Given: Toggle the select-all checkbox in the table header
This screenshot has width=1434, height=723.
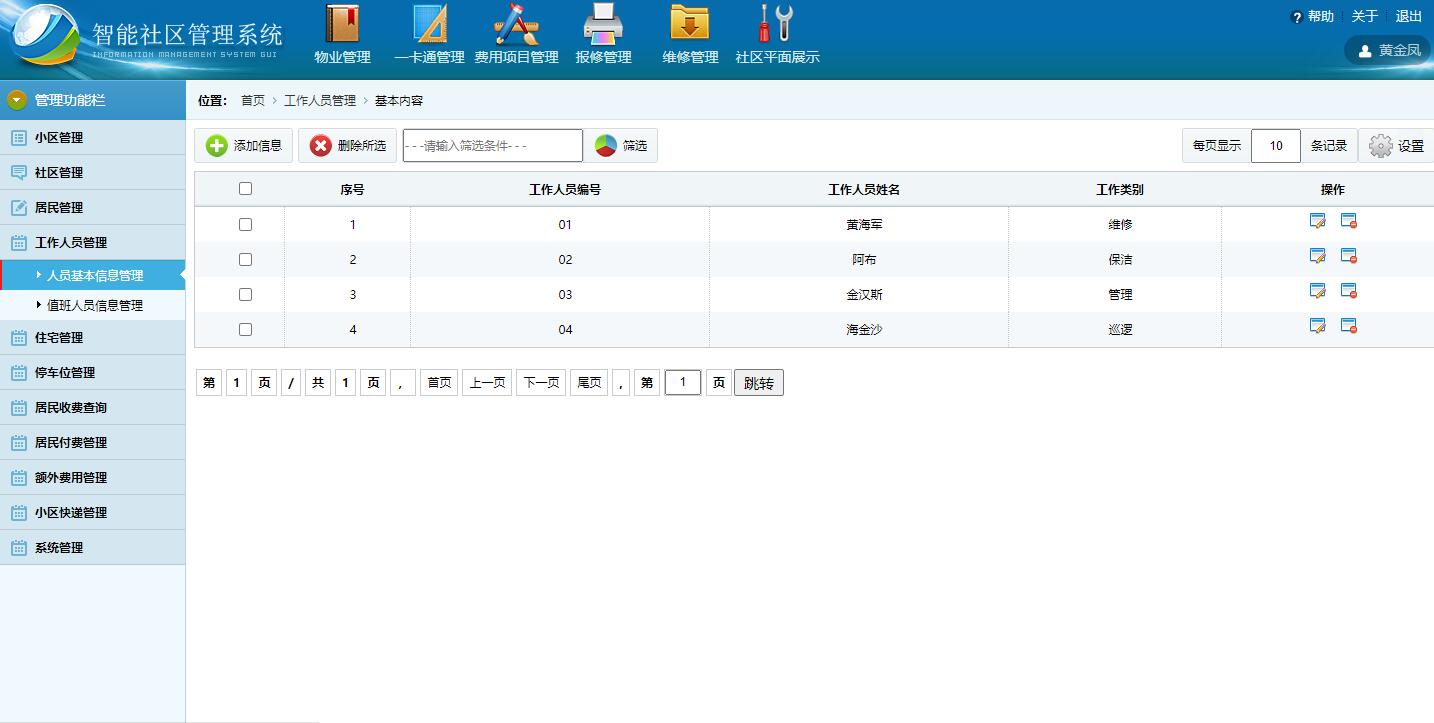Looking at the screenshot, I should click(x=246, y=189).
